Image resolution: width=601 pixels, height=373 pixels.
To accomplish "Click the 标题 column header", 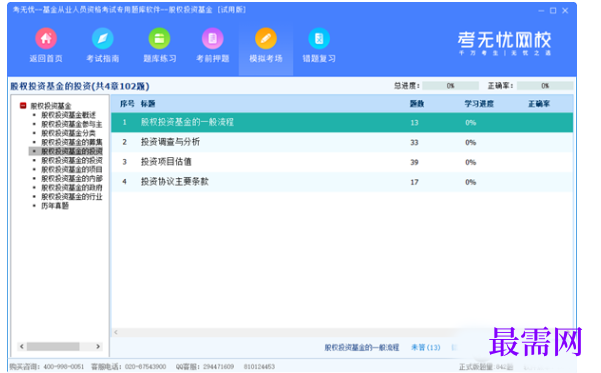I will pyautogui.click(x=148, y=104).
